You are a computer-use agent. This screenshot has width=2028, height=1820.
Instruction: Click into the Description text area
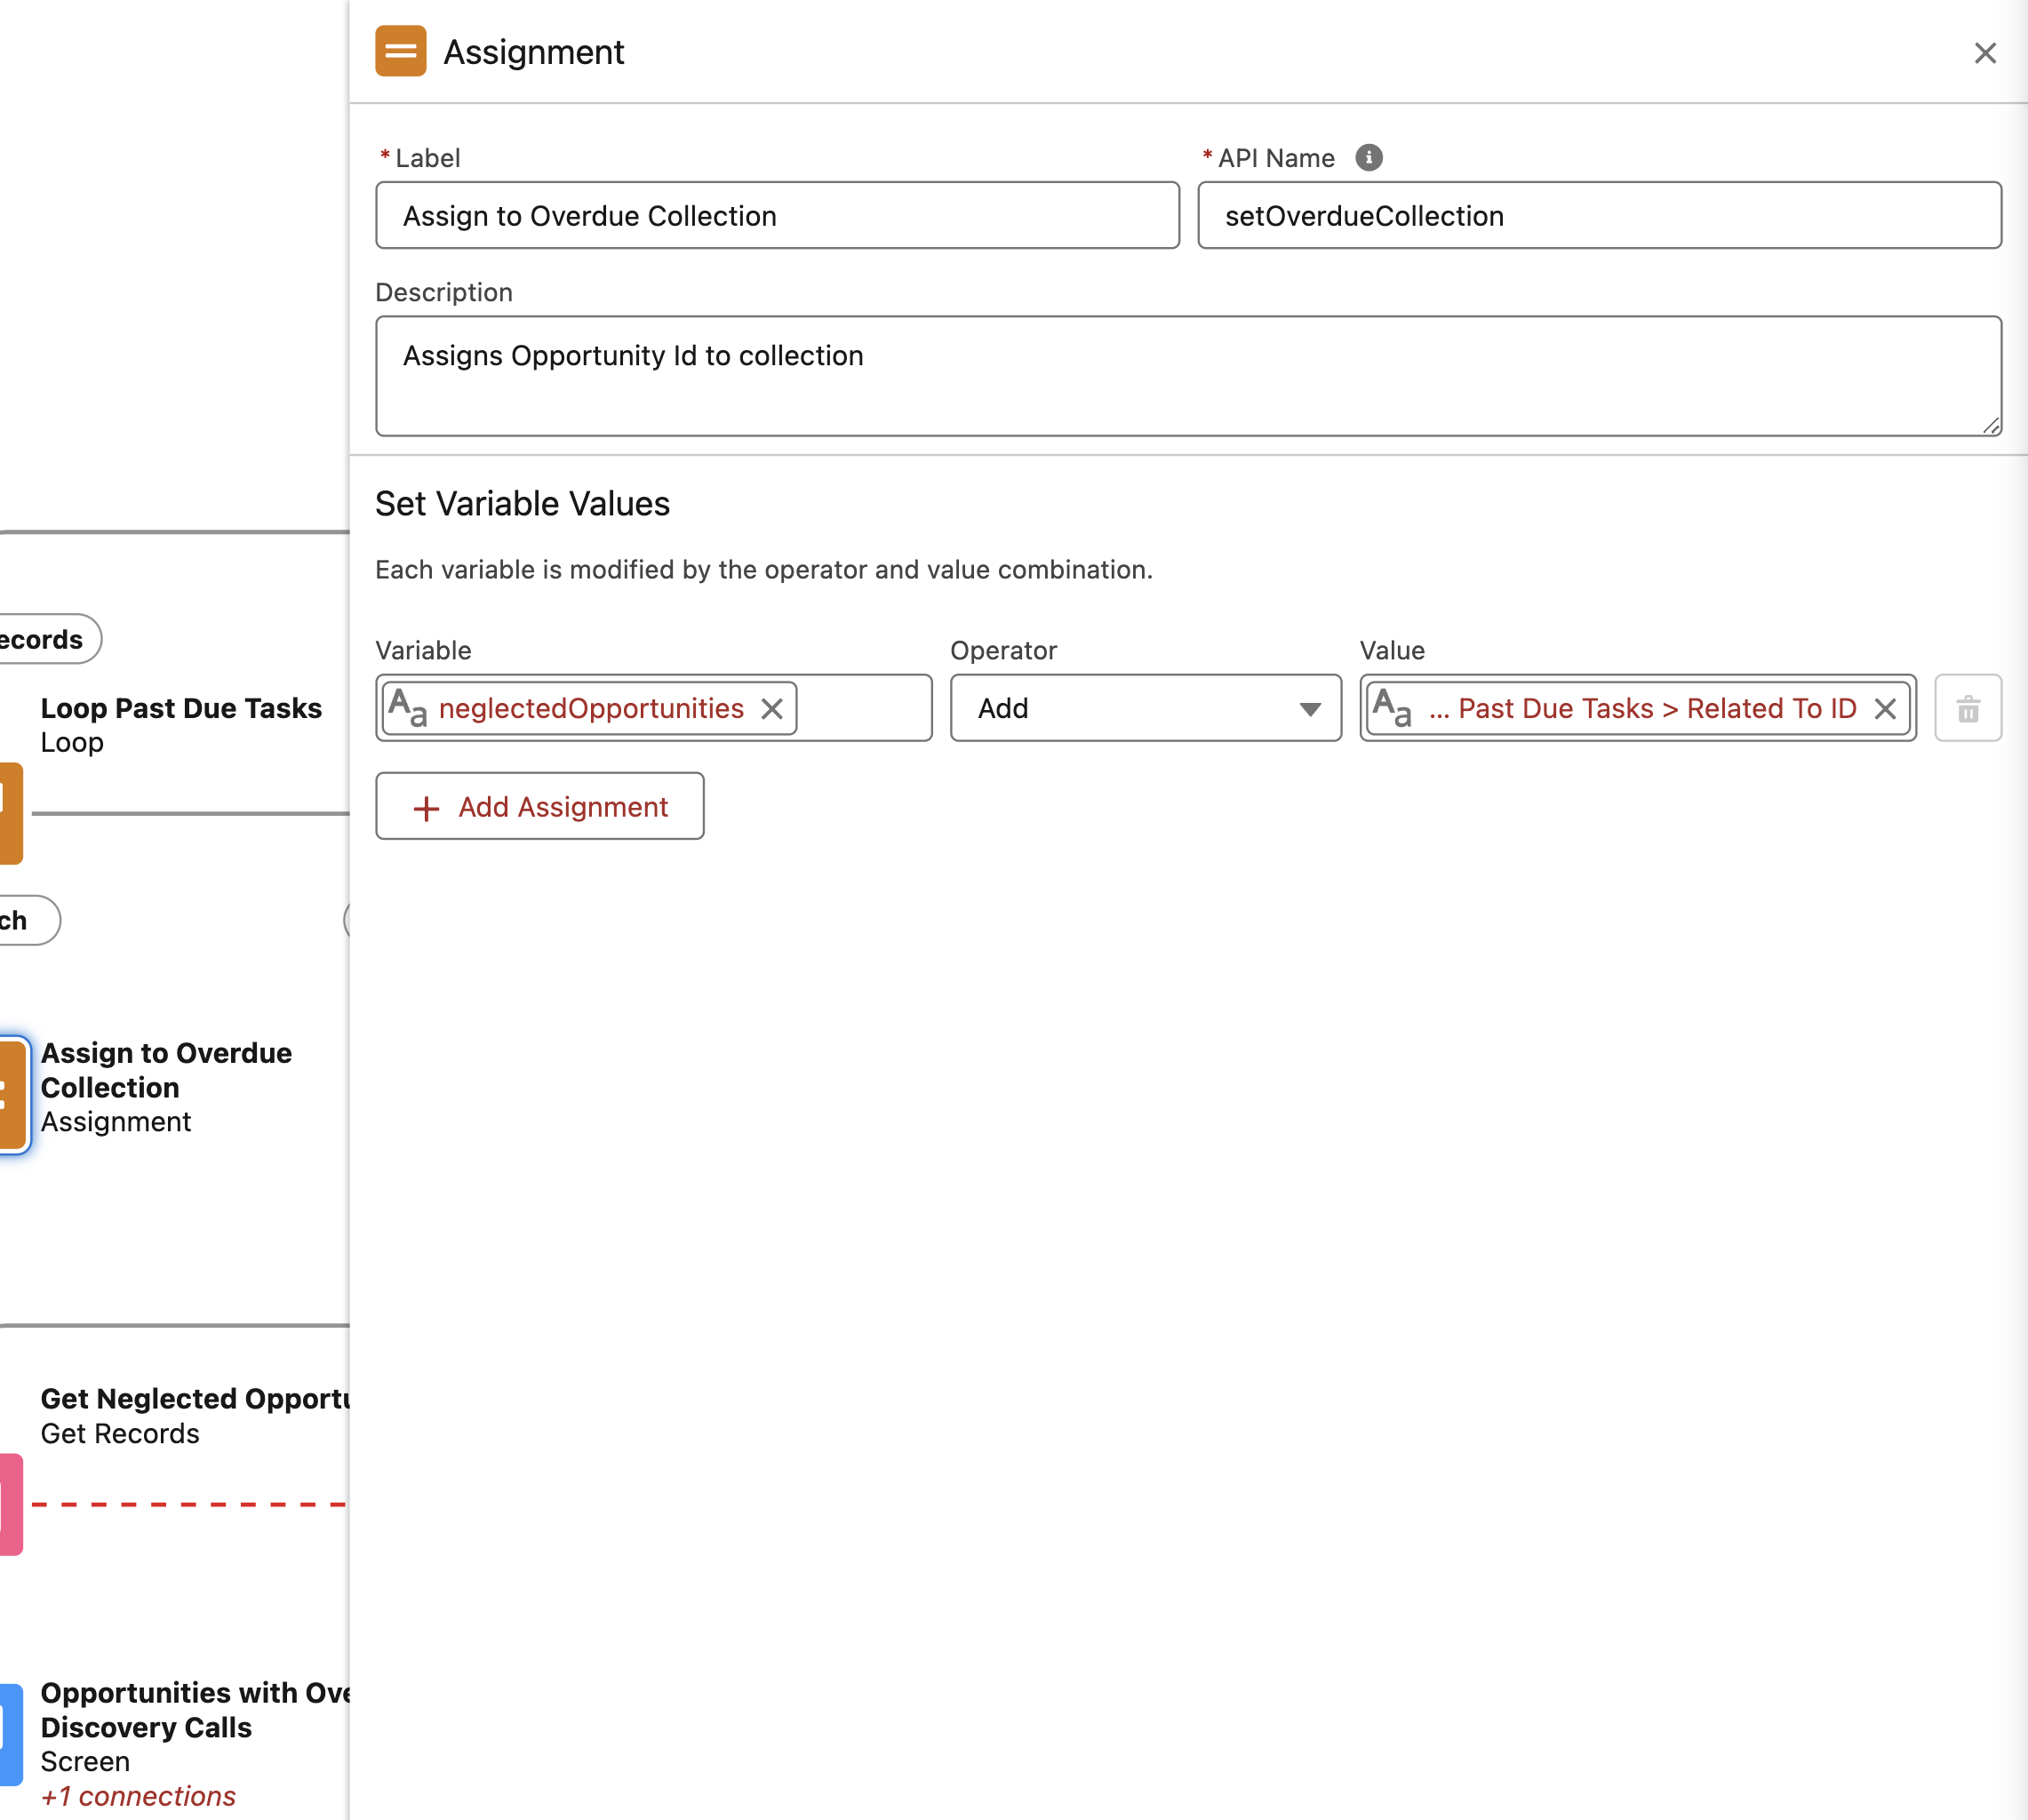click(x=1188, y=376)
